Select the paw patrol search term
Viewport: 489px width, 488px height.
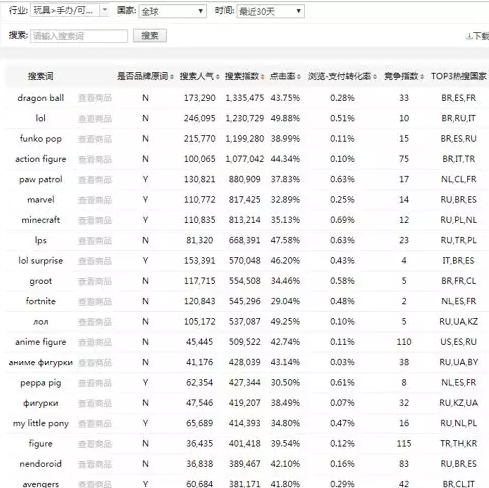tap(41, 179)
